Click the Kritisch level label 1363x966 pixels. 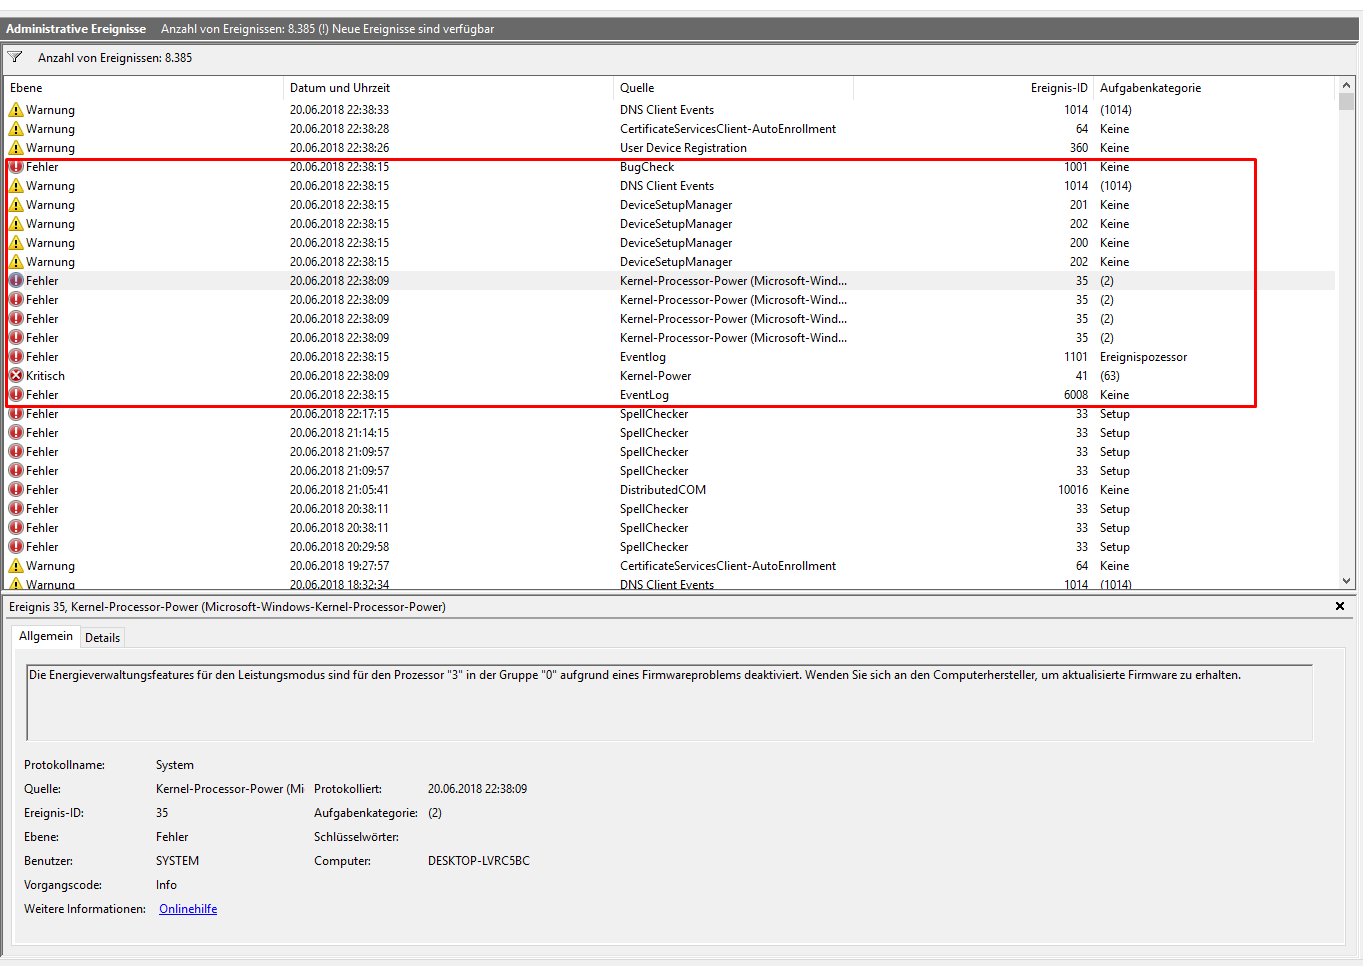click(x=45, y=376)
